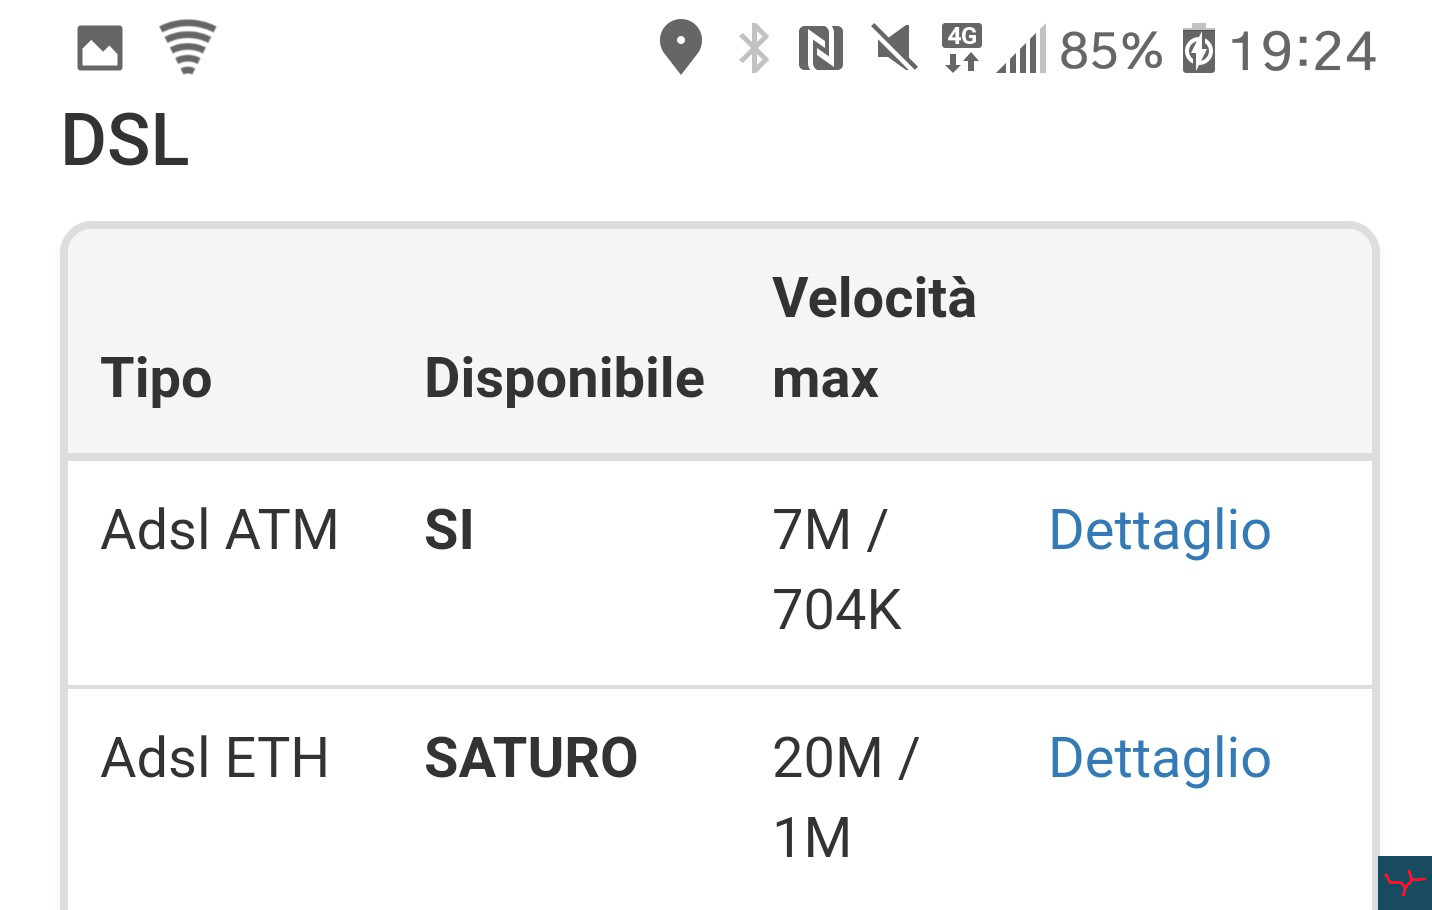The image size is (1432, 910).
Task: Select the Velocità max column header
Action: (x=874, y=338)
